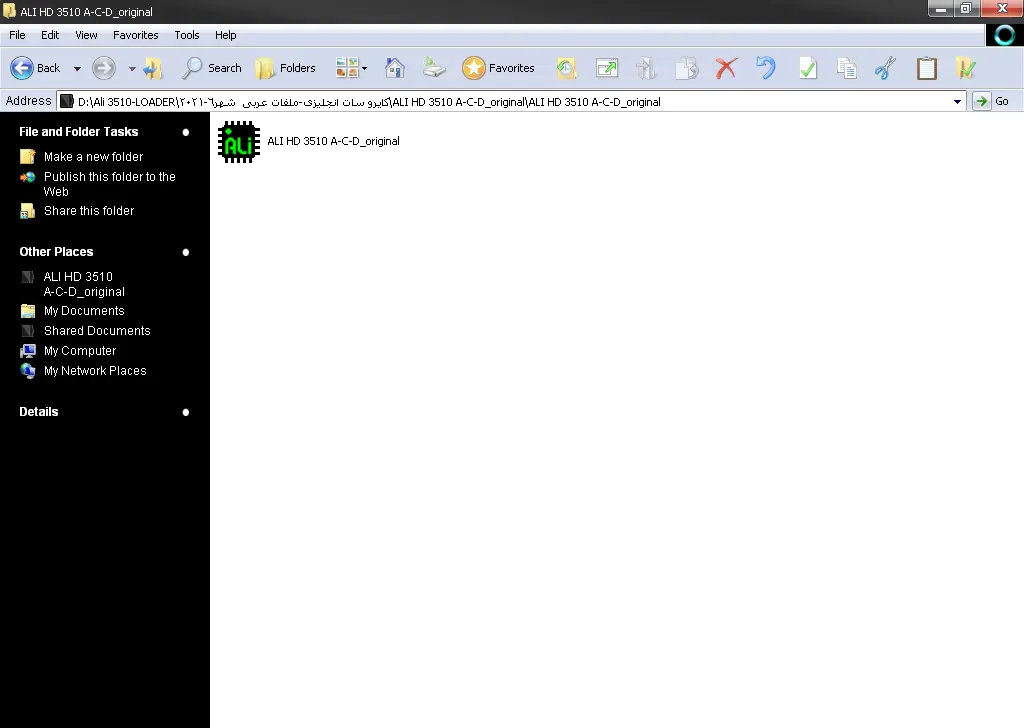Click the address bar folder icon
Screen dimensions: 1024x728
pyautogui.click(x=67, y=102)
